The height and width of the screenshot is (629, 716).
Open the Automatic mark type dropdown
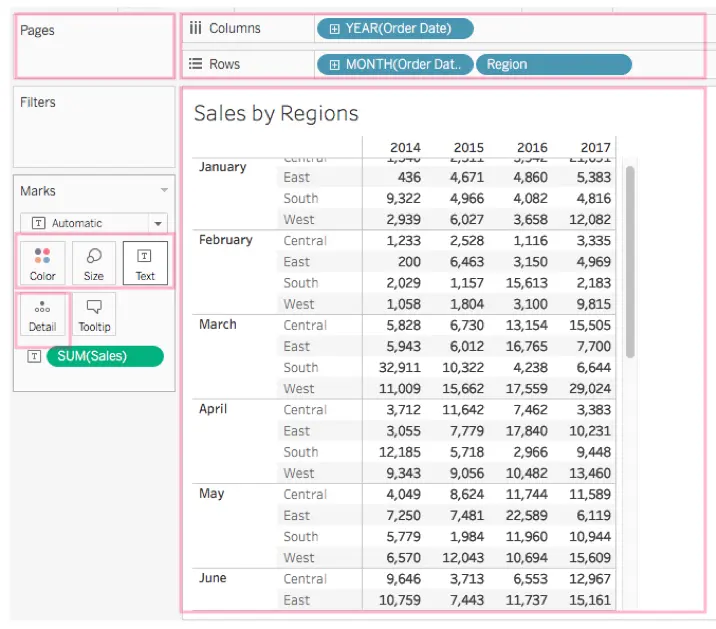(94, 223)
